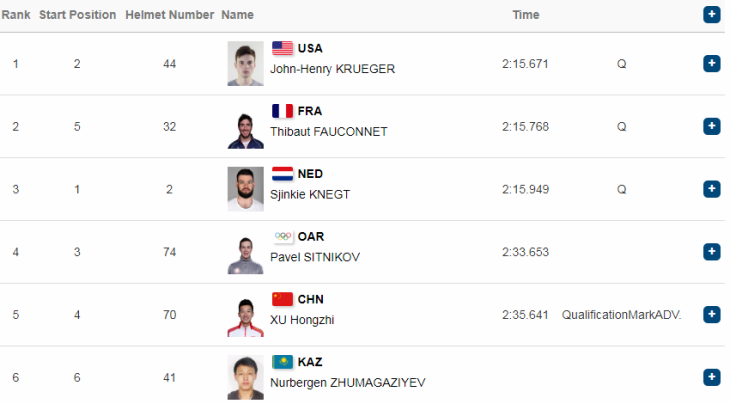Viewport: 730px width, 404px height.
Task: Sort table by Rank column header
Action: [x=16, y=15]
